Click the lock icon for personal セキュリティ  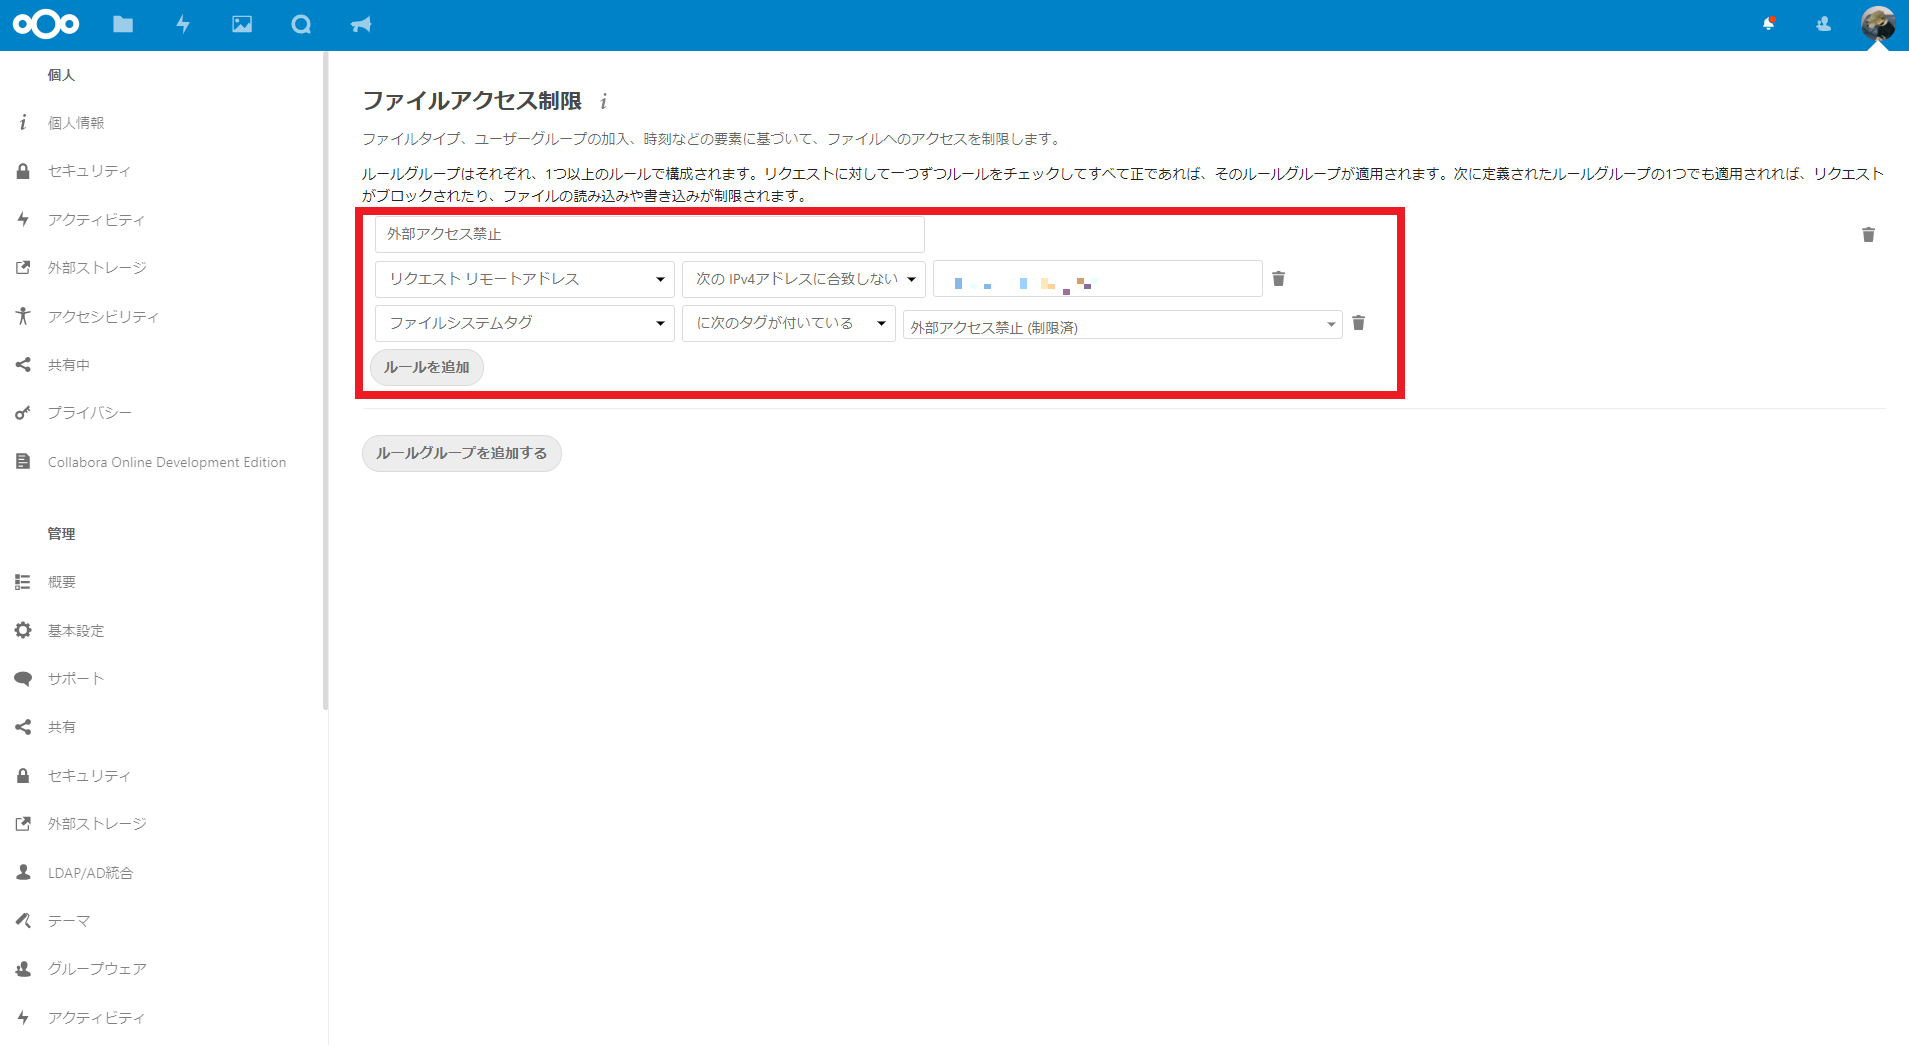(x=23, y=171)
